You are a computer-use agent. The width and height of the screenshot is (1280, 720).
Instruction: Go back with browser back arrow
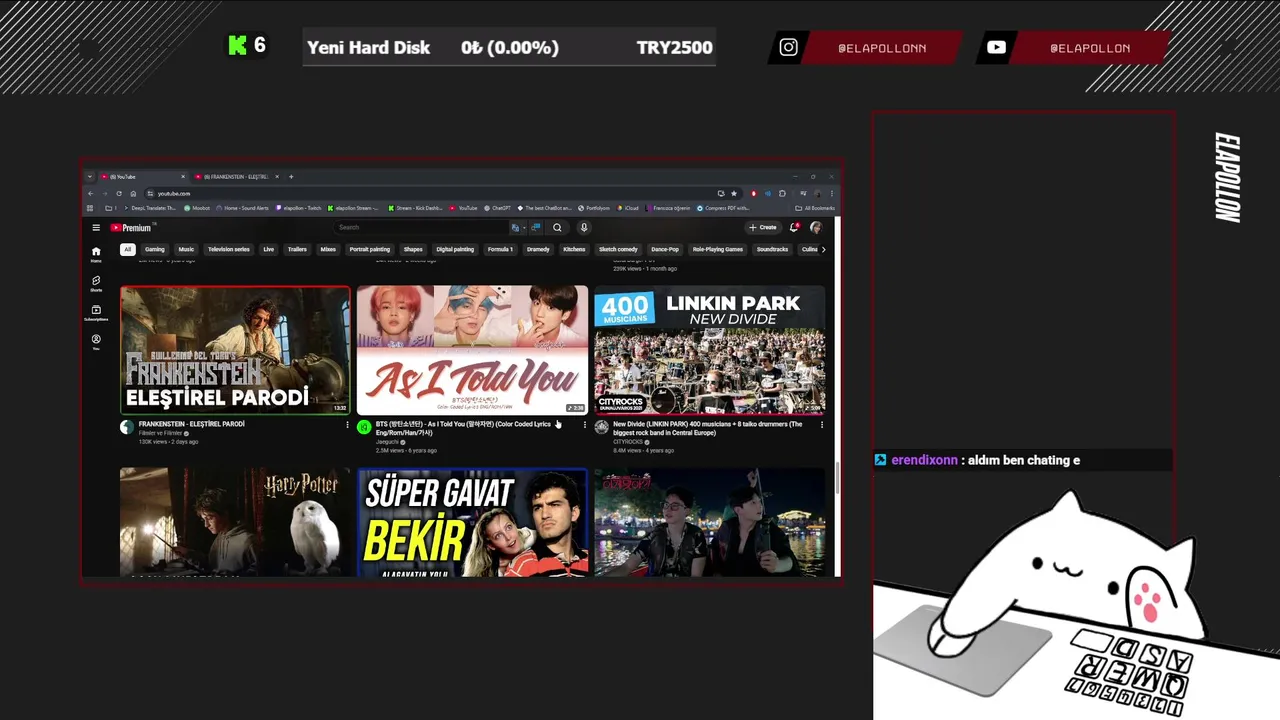(x=90, y=193)
